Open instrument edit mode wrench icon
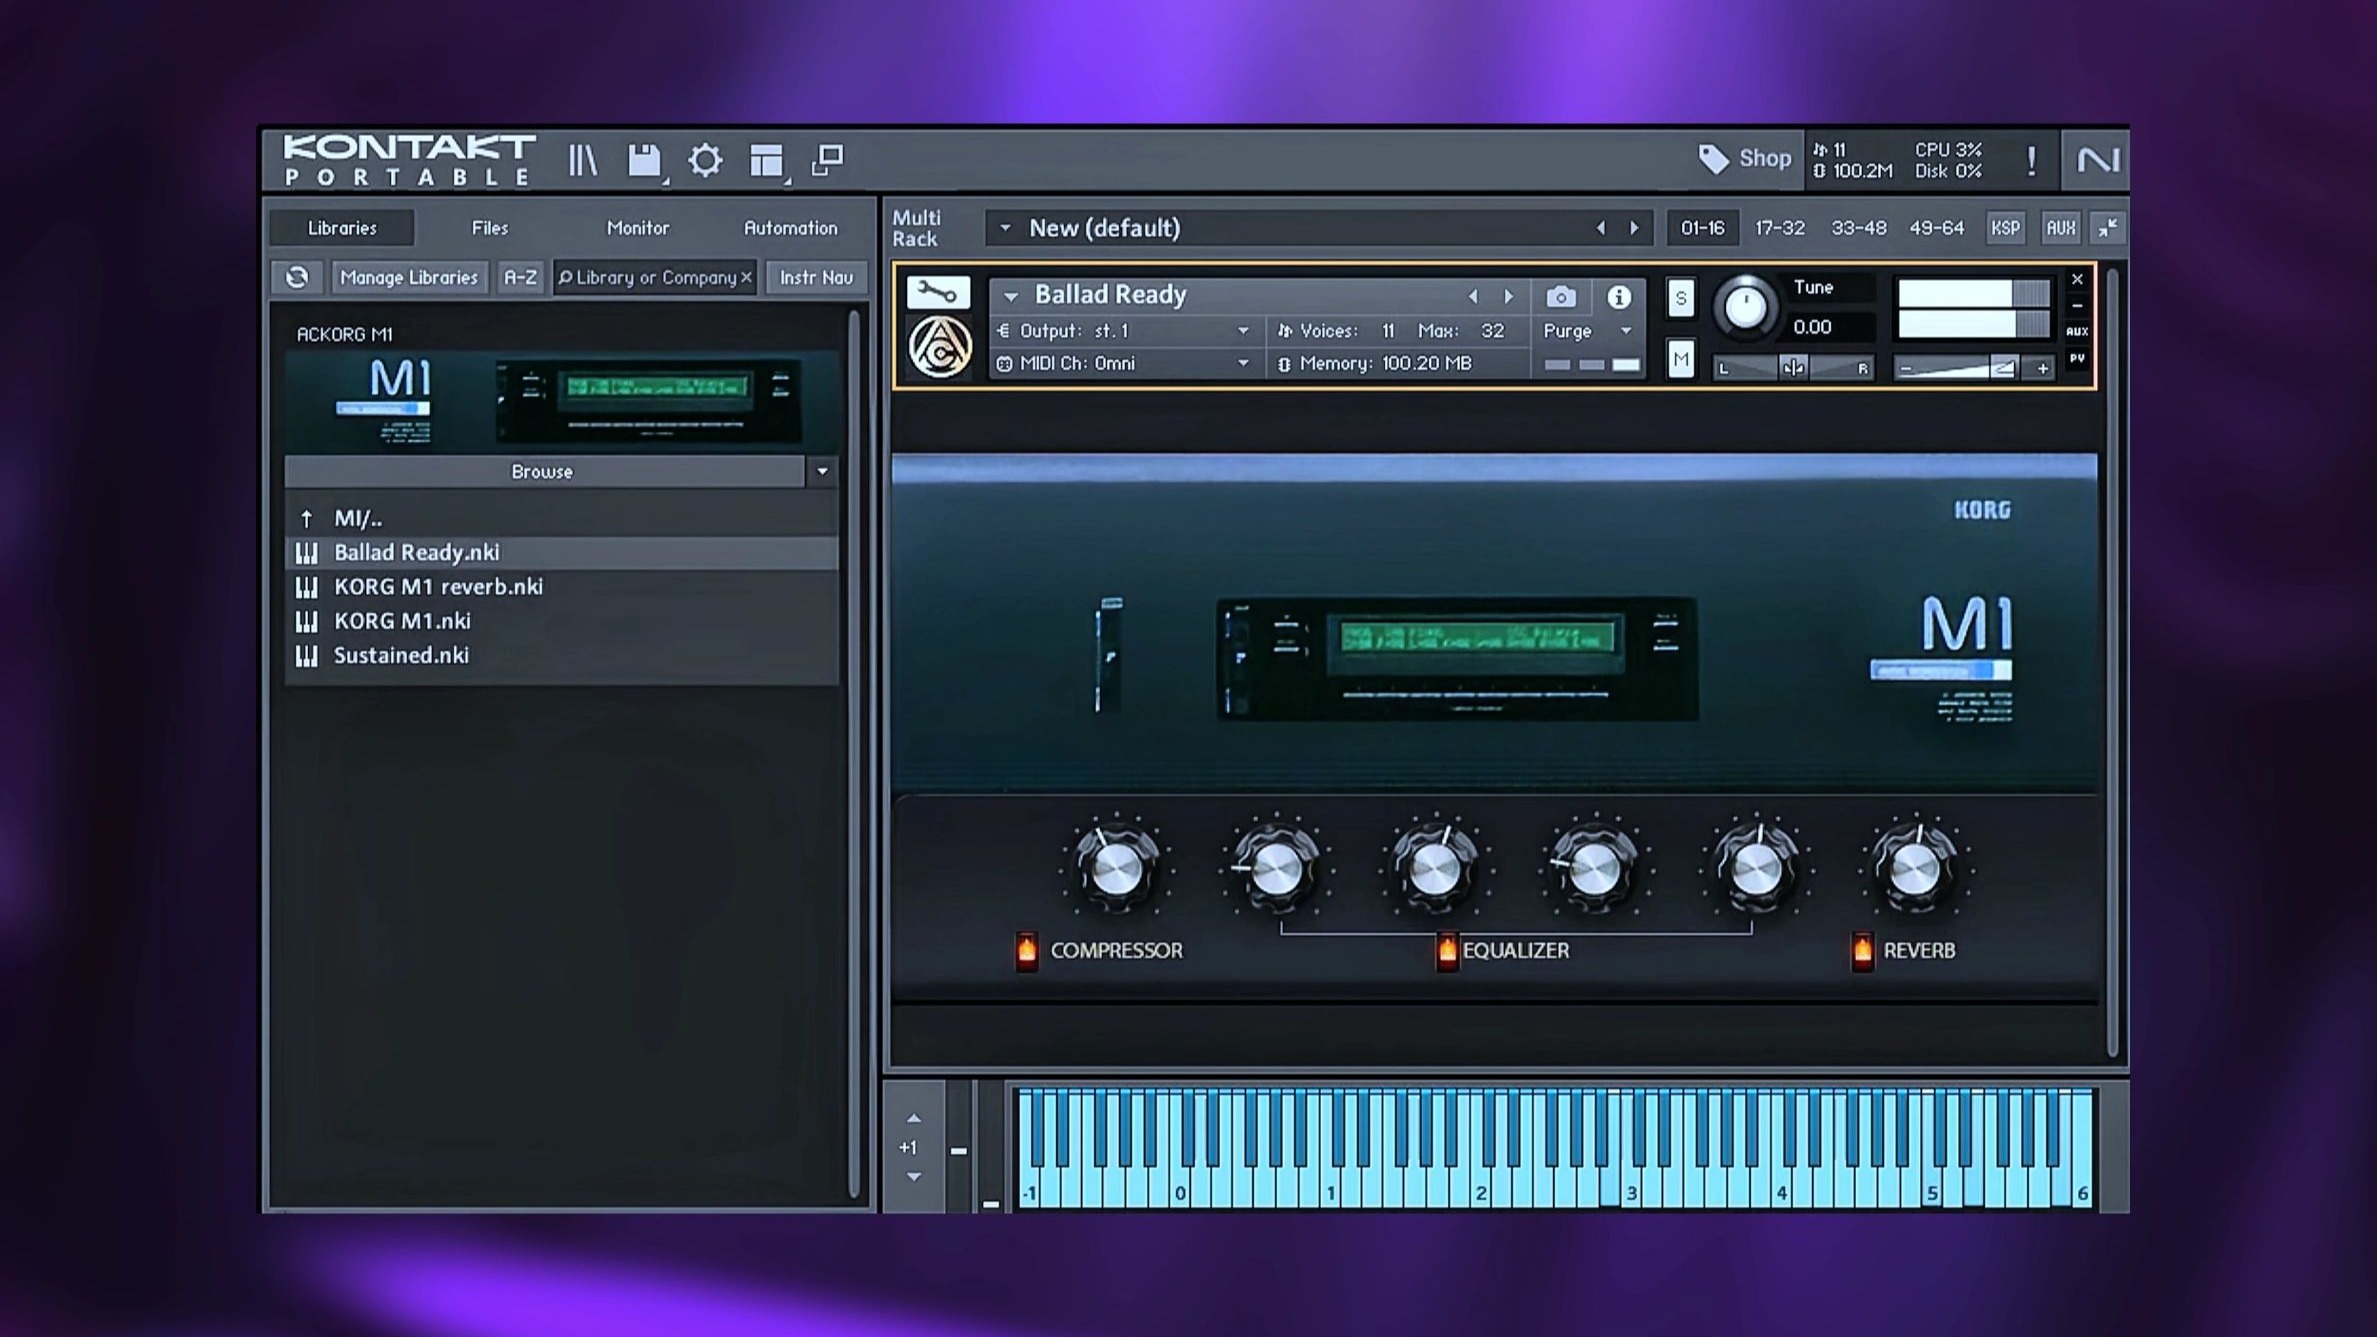Image resolution: width=2377 pixels, height=1337 pixels. (937, 292)
